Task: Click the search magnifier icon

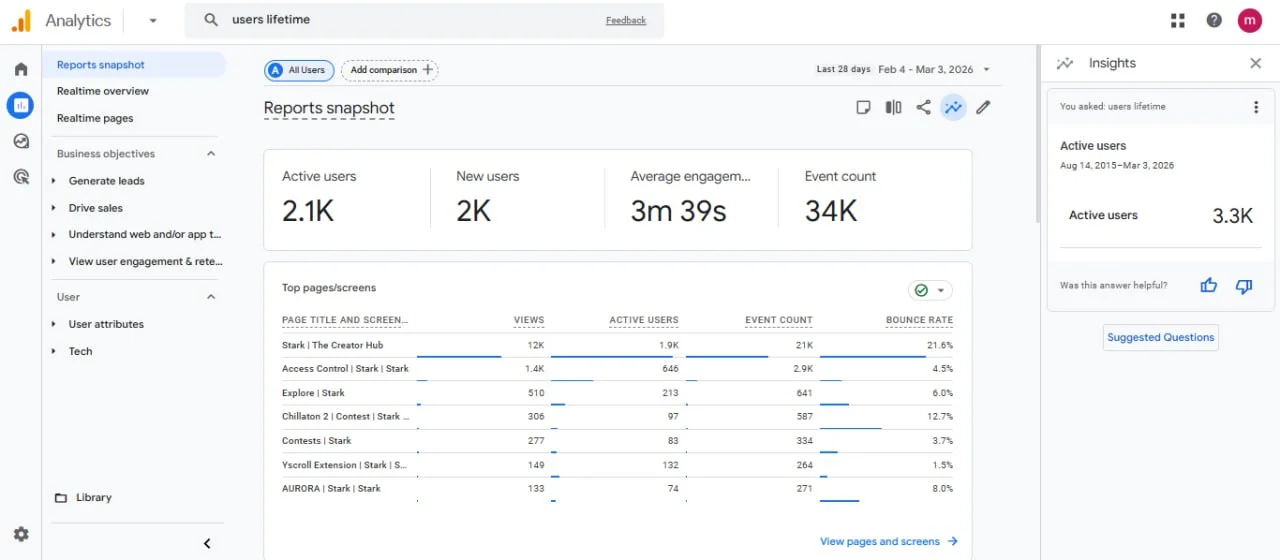Action: pyautogui.click(x=211, y=20)
